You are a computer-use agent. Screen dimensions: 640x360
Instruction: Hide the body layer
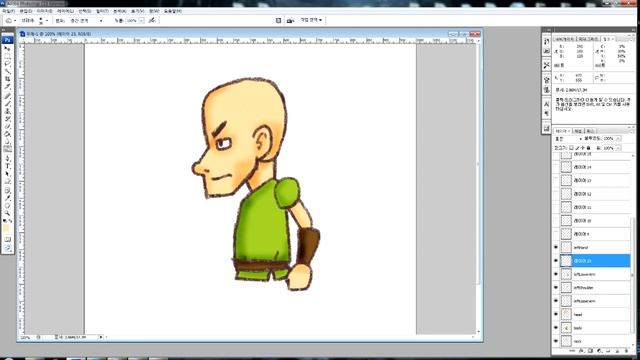[556, 328]
